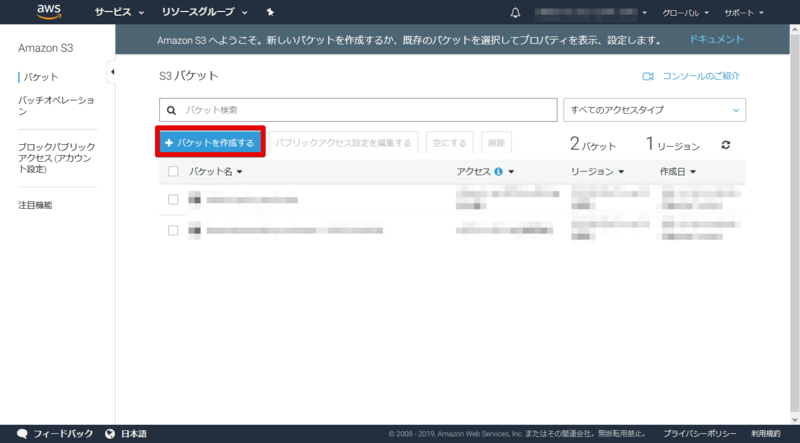Click the second bucket's icon
Viewport: 800px width, 443px height.
click(194, 230)
